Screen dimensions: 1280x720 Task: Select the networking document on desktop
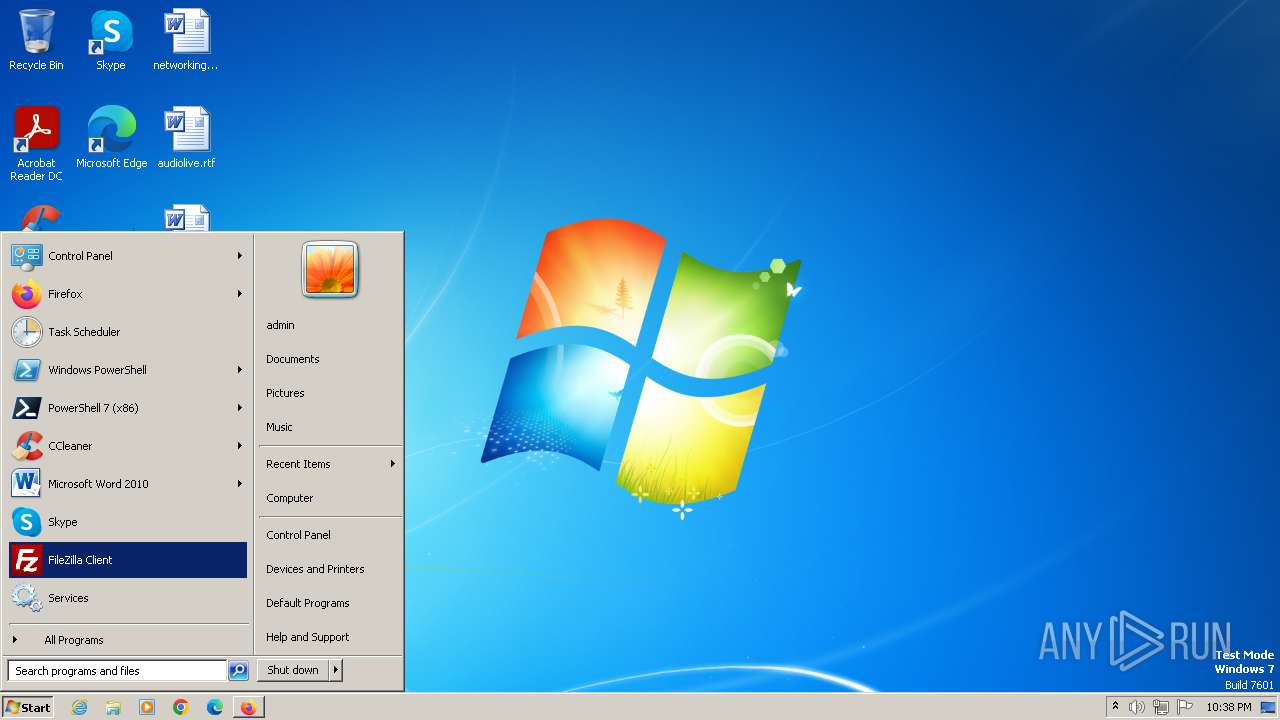(x=186, y=40)
